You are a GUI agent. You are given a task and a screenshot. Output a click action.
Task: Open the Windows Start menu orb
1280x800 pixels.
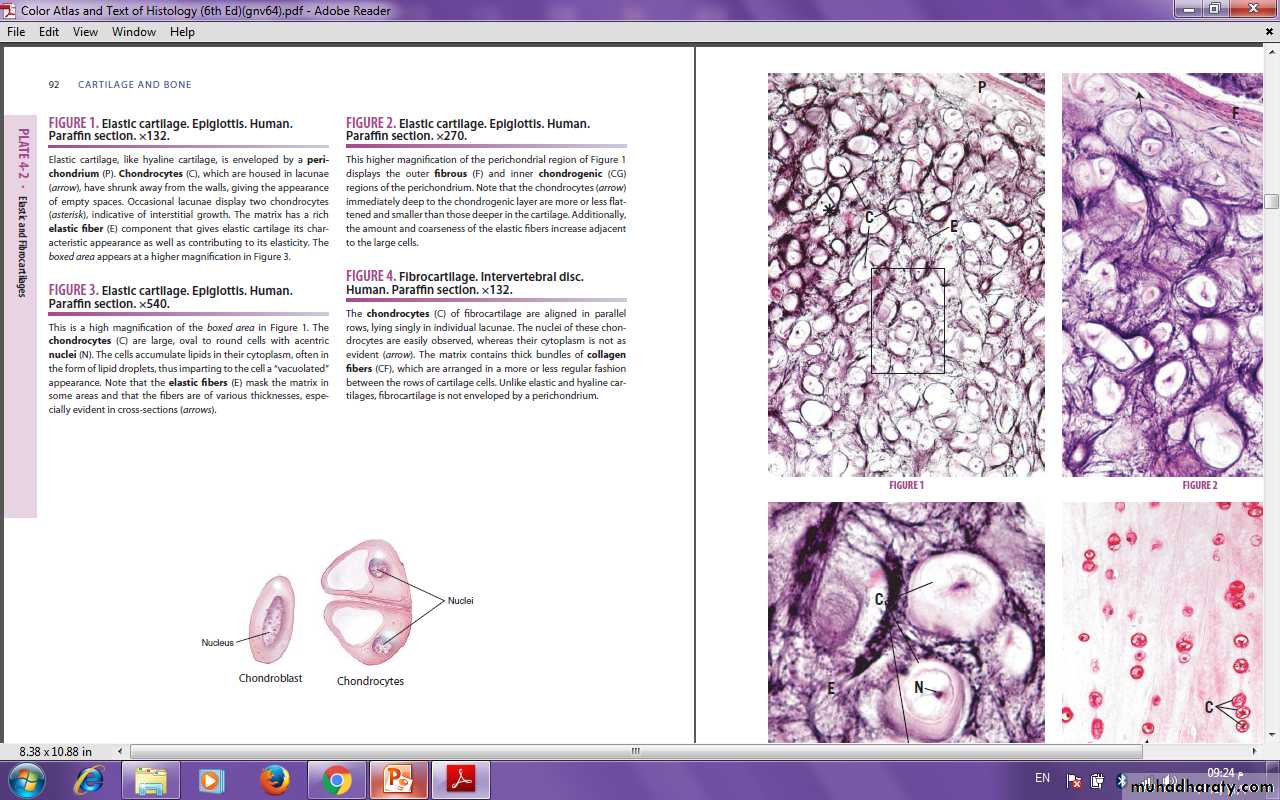pyautogui.click(x=25, y=780)
